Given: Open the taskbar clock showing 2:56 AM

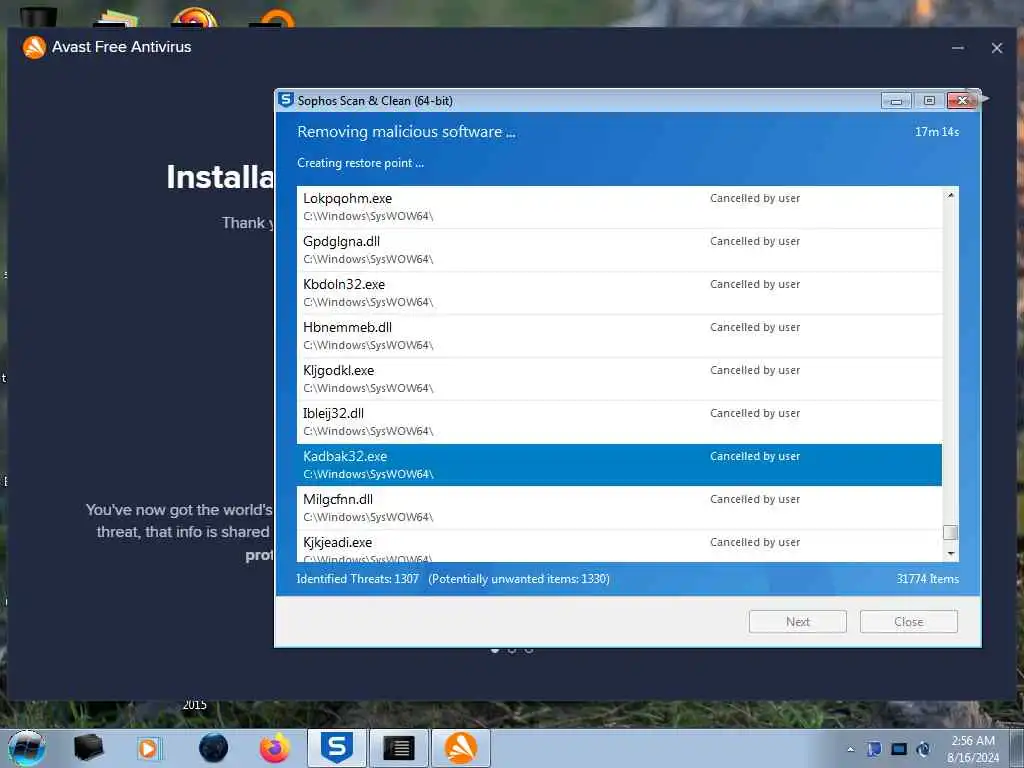Looking at the screenshot, I should click(x=973, y=749).
